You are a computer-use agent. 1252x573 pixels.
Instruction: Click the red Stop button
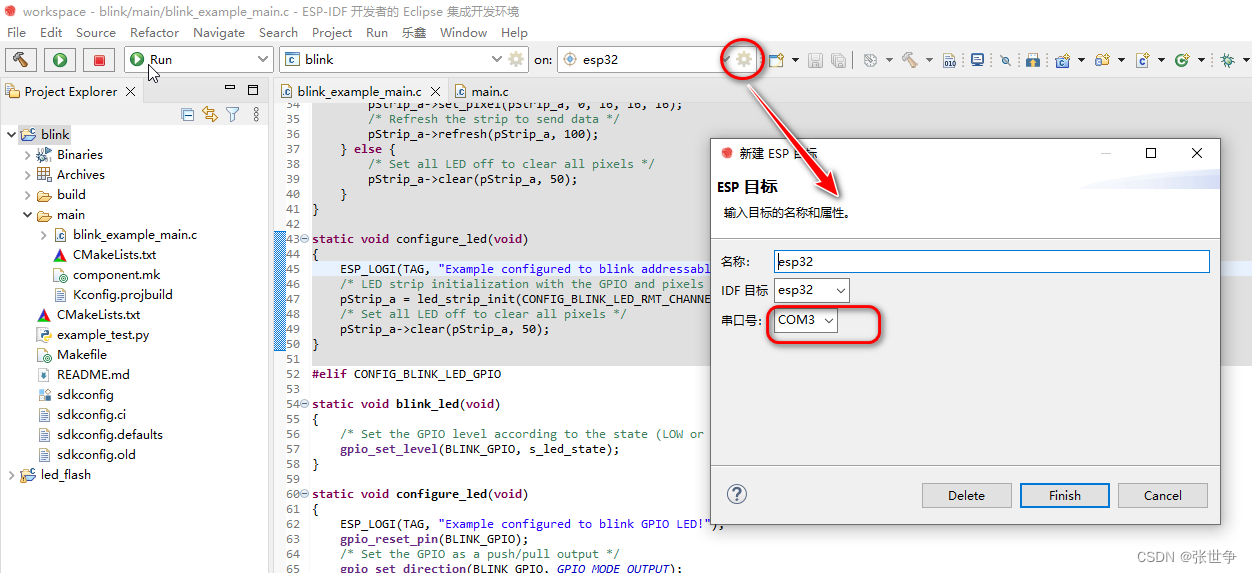pos(99,60)
